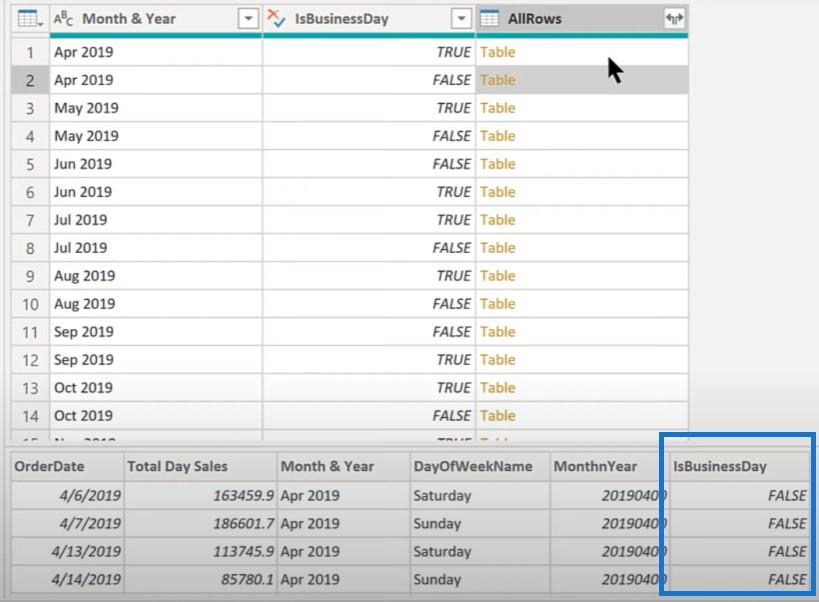Select row number 7
The width and height of the screenshot is (819, 602).
tap(30, 220)
